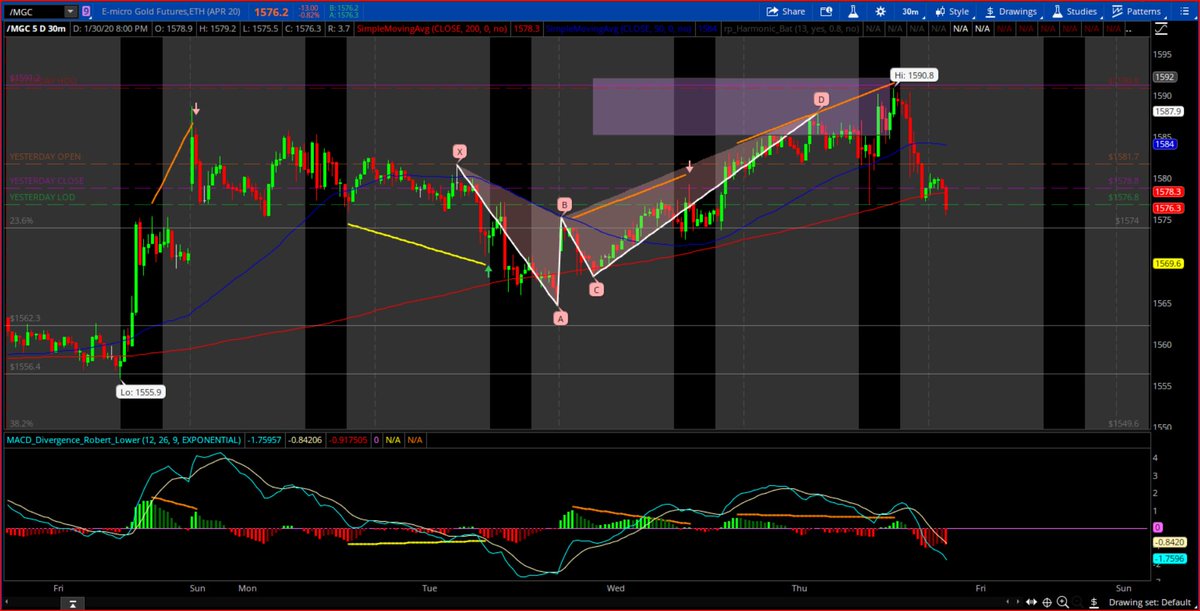Click the Lo: 1555.9 price bubble

(142, 392)
